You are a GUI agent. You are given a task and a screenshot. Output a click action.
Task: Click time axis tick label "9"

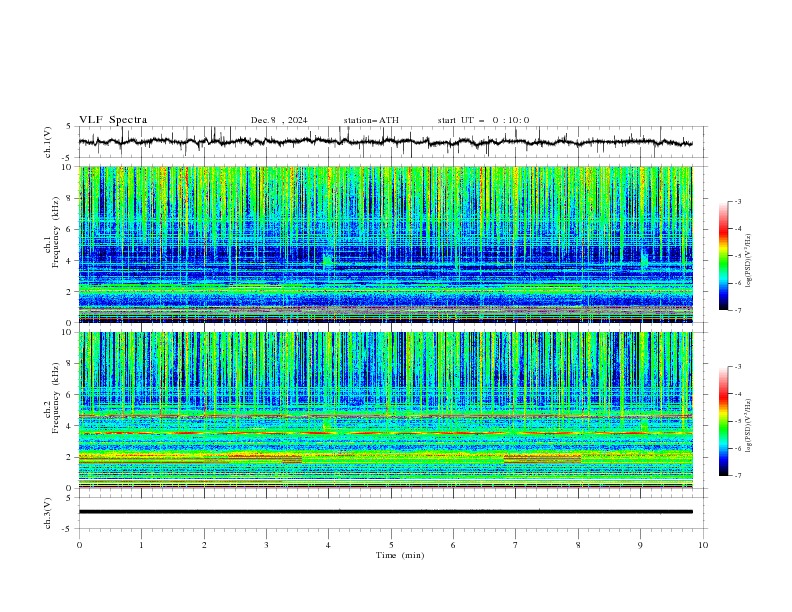(x=640, y=545)
